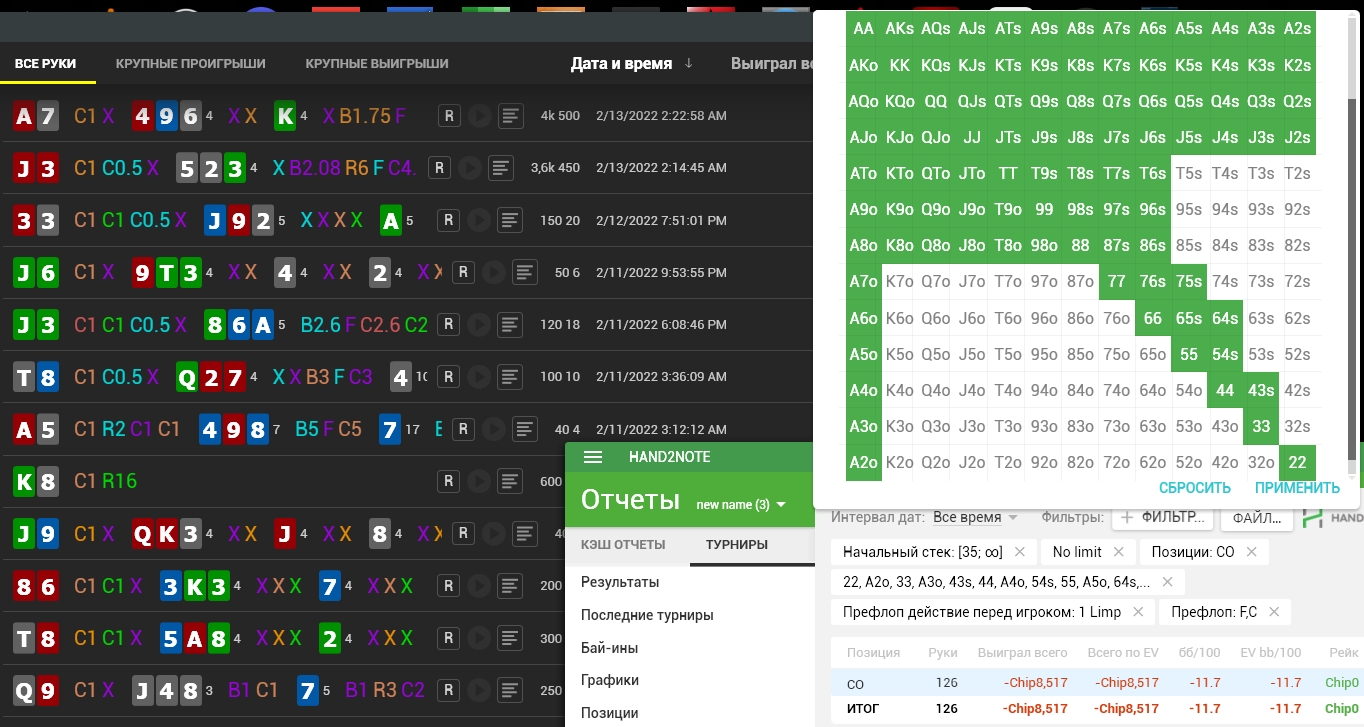Open notes icon for the 9:53:55 PM hand
This screenshot has width=1364, height=727.
(x=524, y=272)
